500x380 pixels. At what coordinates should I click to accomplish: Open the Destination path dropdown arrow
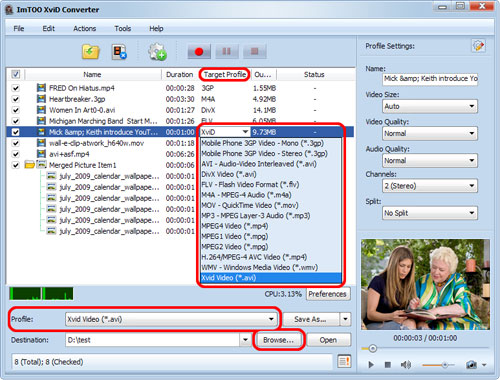[x=245, y=340]
